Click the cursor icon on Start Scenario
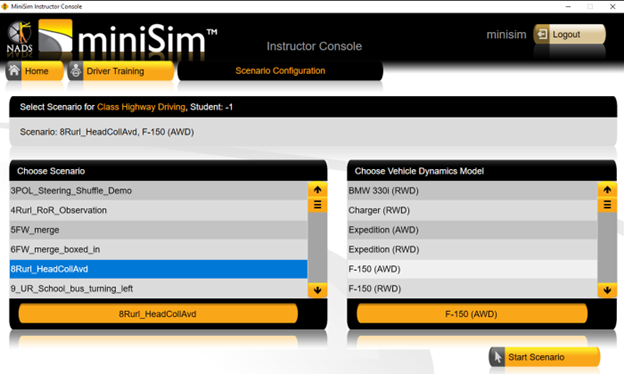The height and width of the screenshot is (374, 624). click(497, 356)
